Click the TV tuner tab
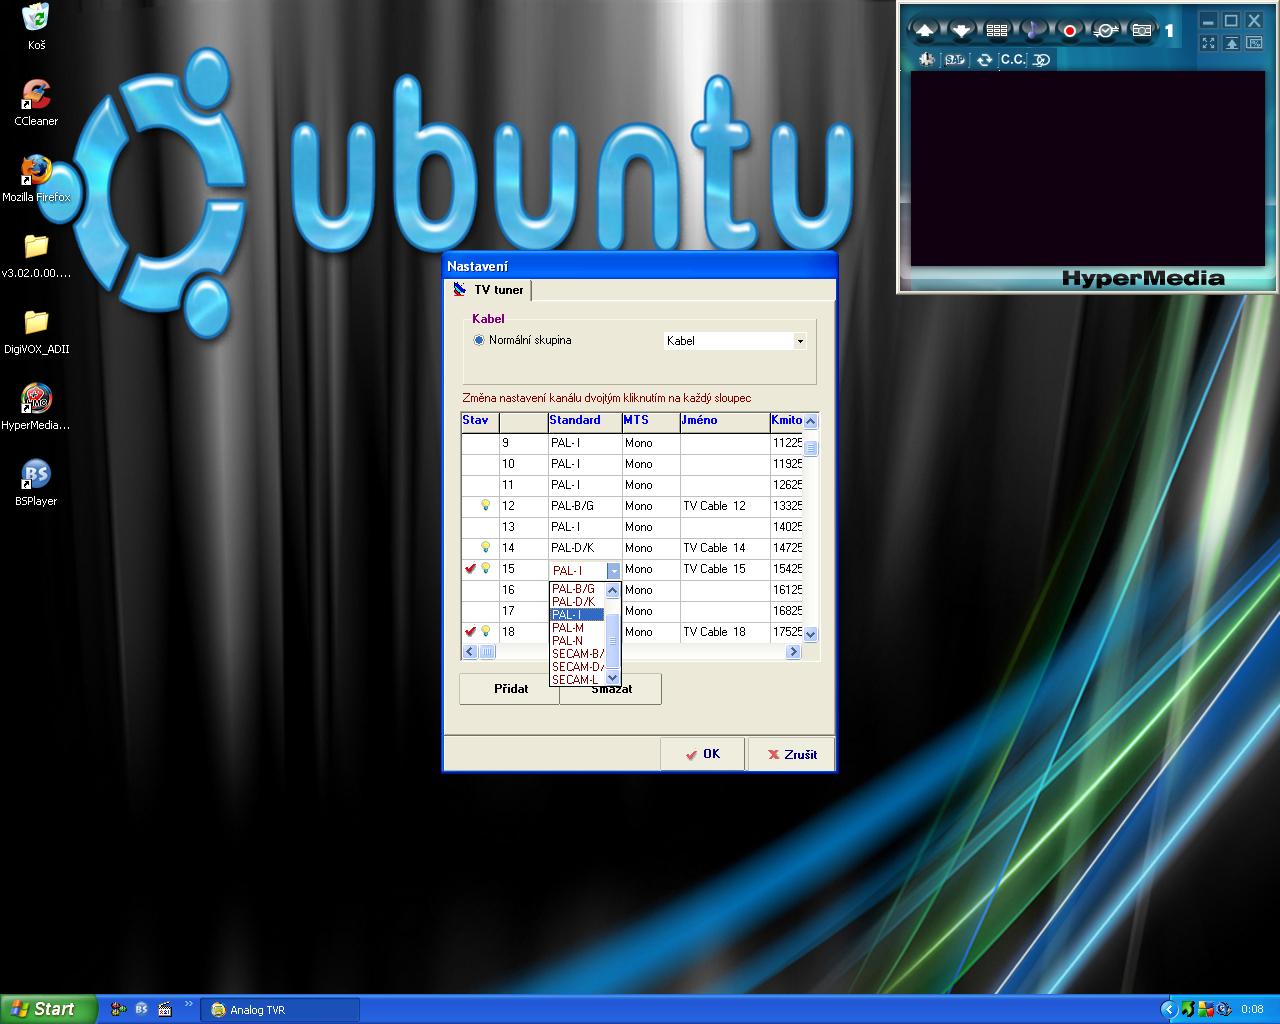This screenshot has width=1280, height=1024. (489, 290)
